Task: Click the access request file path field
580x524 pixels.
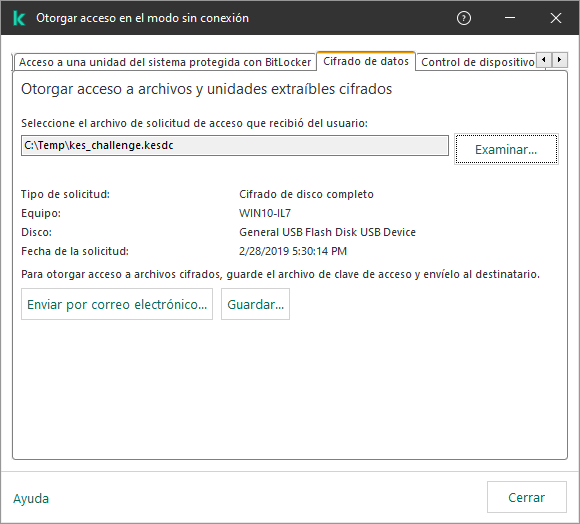Action: point(235,145)
